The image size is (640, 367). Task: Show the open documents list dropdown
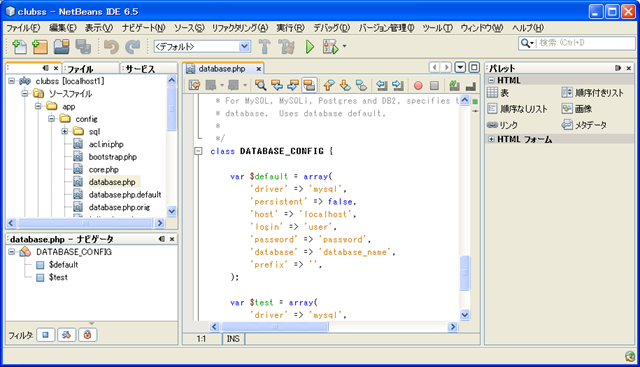(x=460, y=67)
